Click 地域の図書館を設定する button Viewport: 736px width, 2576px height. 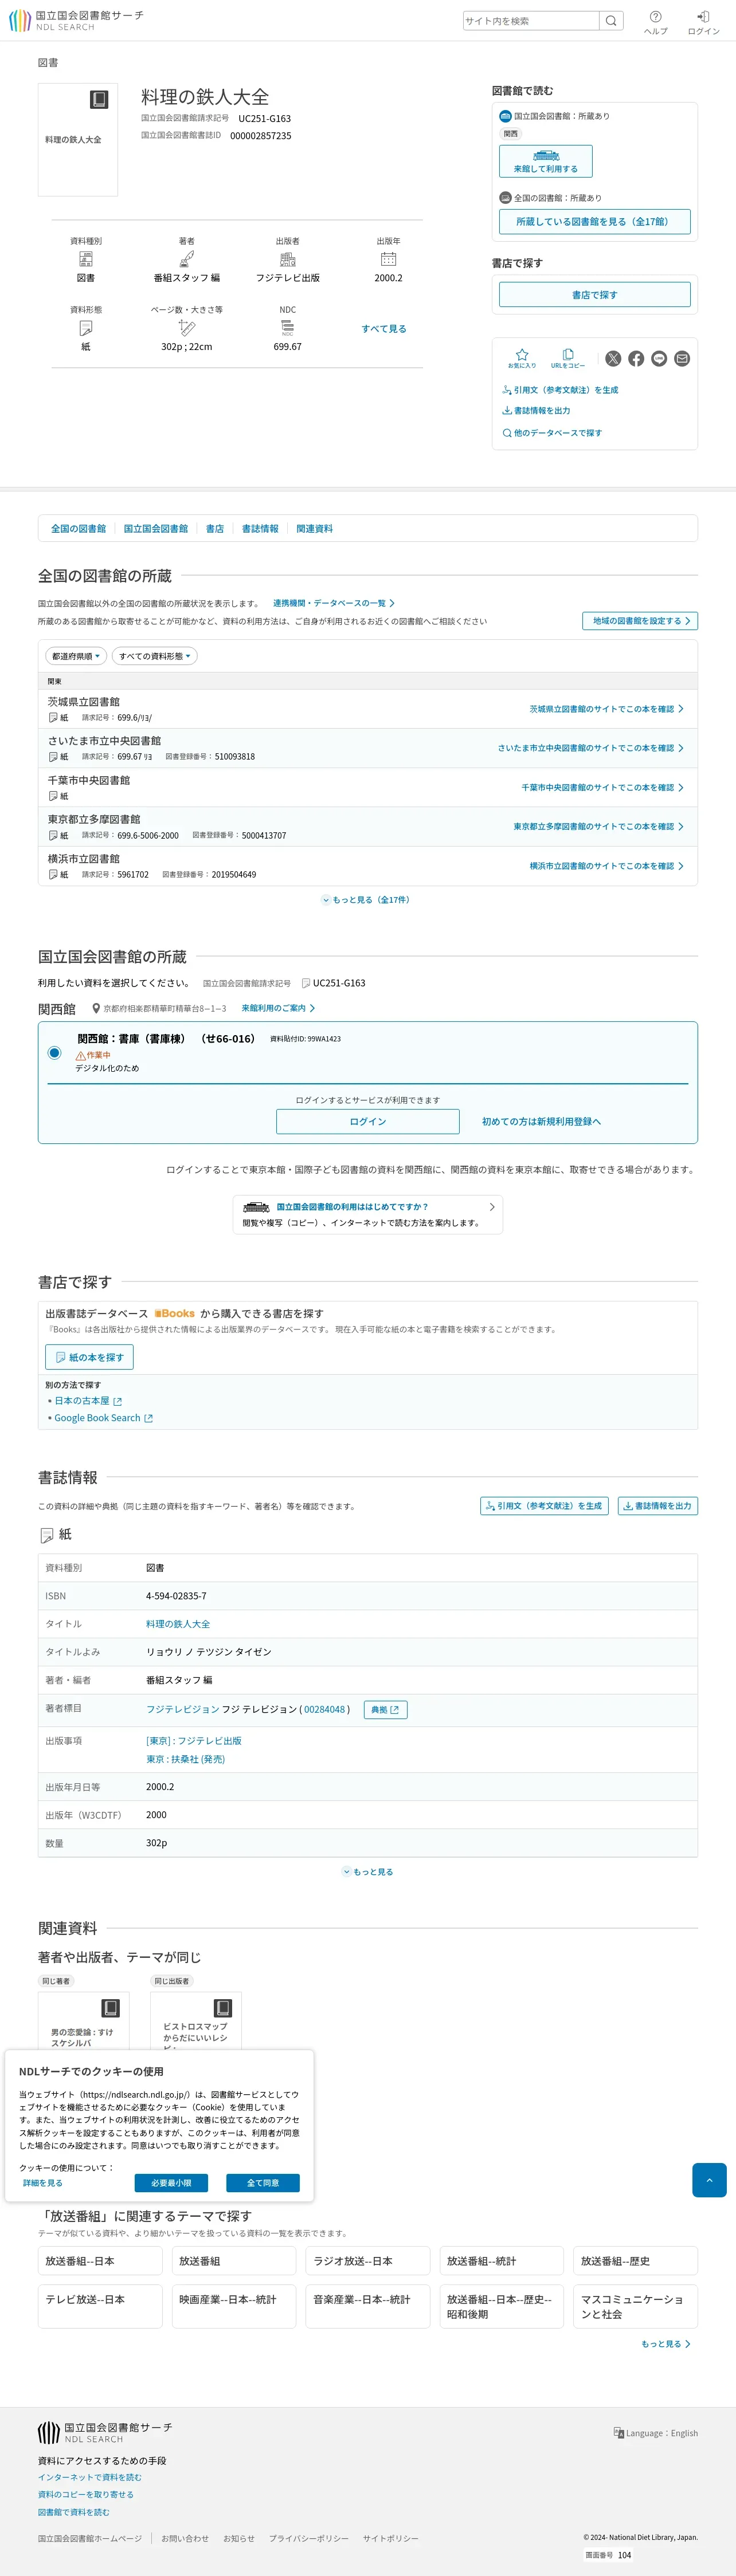640,621
